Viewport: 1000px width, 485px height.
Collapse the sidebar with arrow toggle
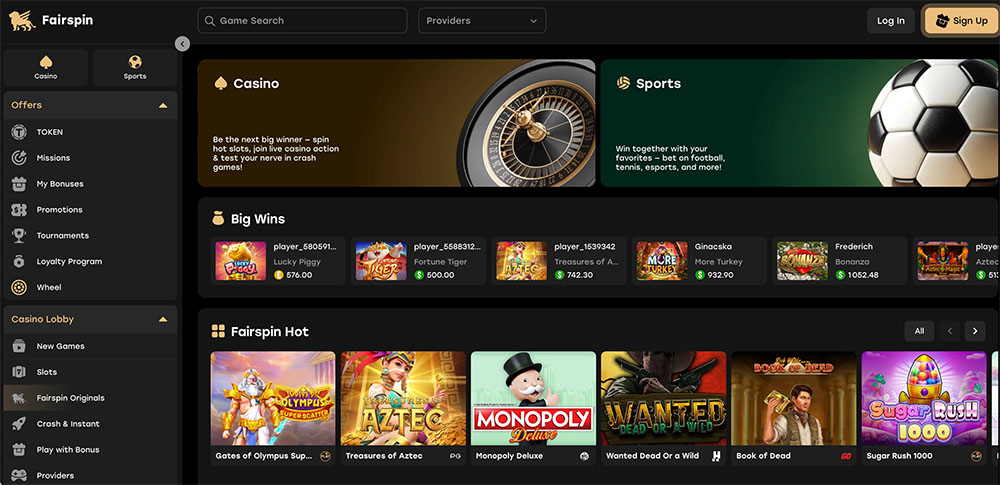[x=182, y=44]
